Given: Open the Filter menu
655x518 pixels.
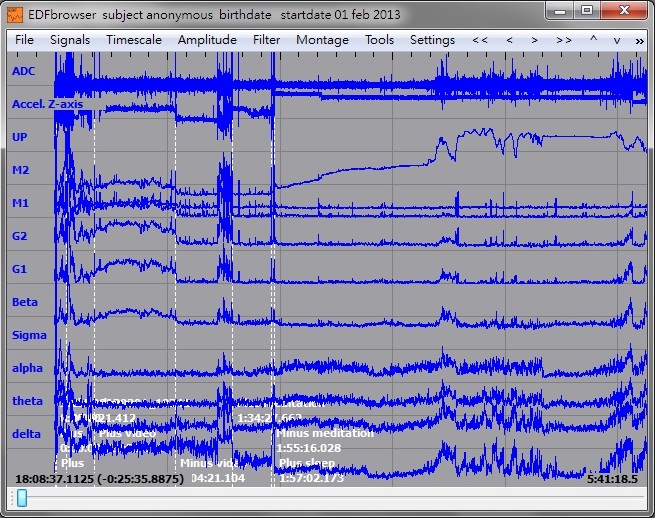Looking at the screenshot, I should pos(266,40).
